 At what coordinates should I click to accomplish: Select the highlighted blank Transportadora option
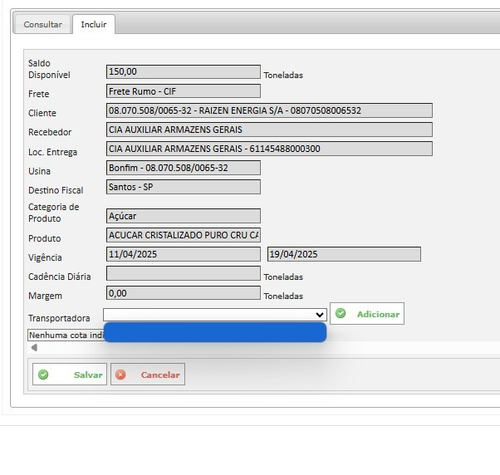coord(215,332)
